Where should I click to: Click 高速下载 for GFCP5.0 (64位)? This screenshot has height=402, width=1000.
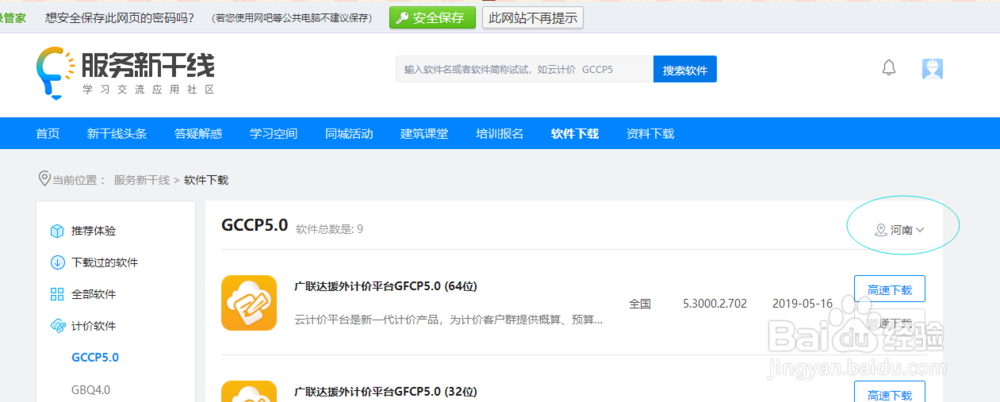point(889,289)
